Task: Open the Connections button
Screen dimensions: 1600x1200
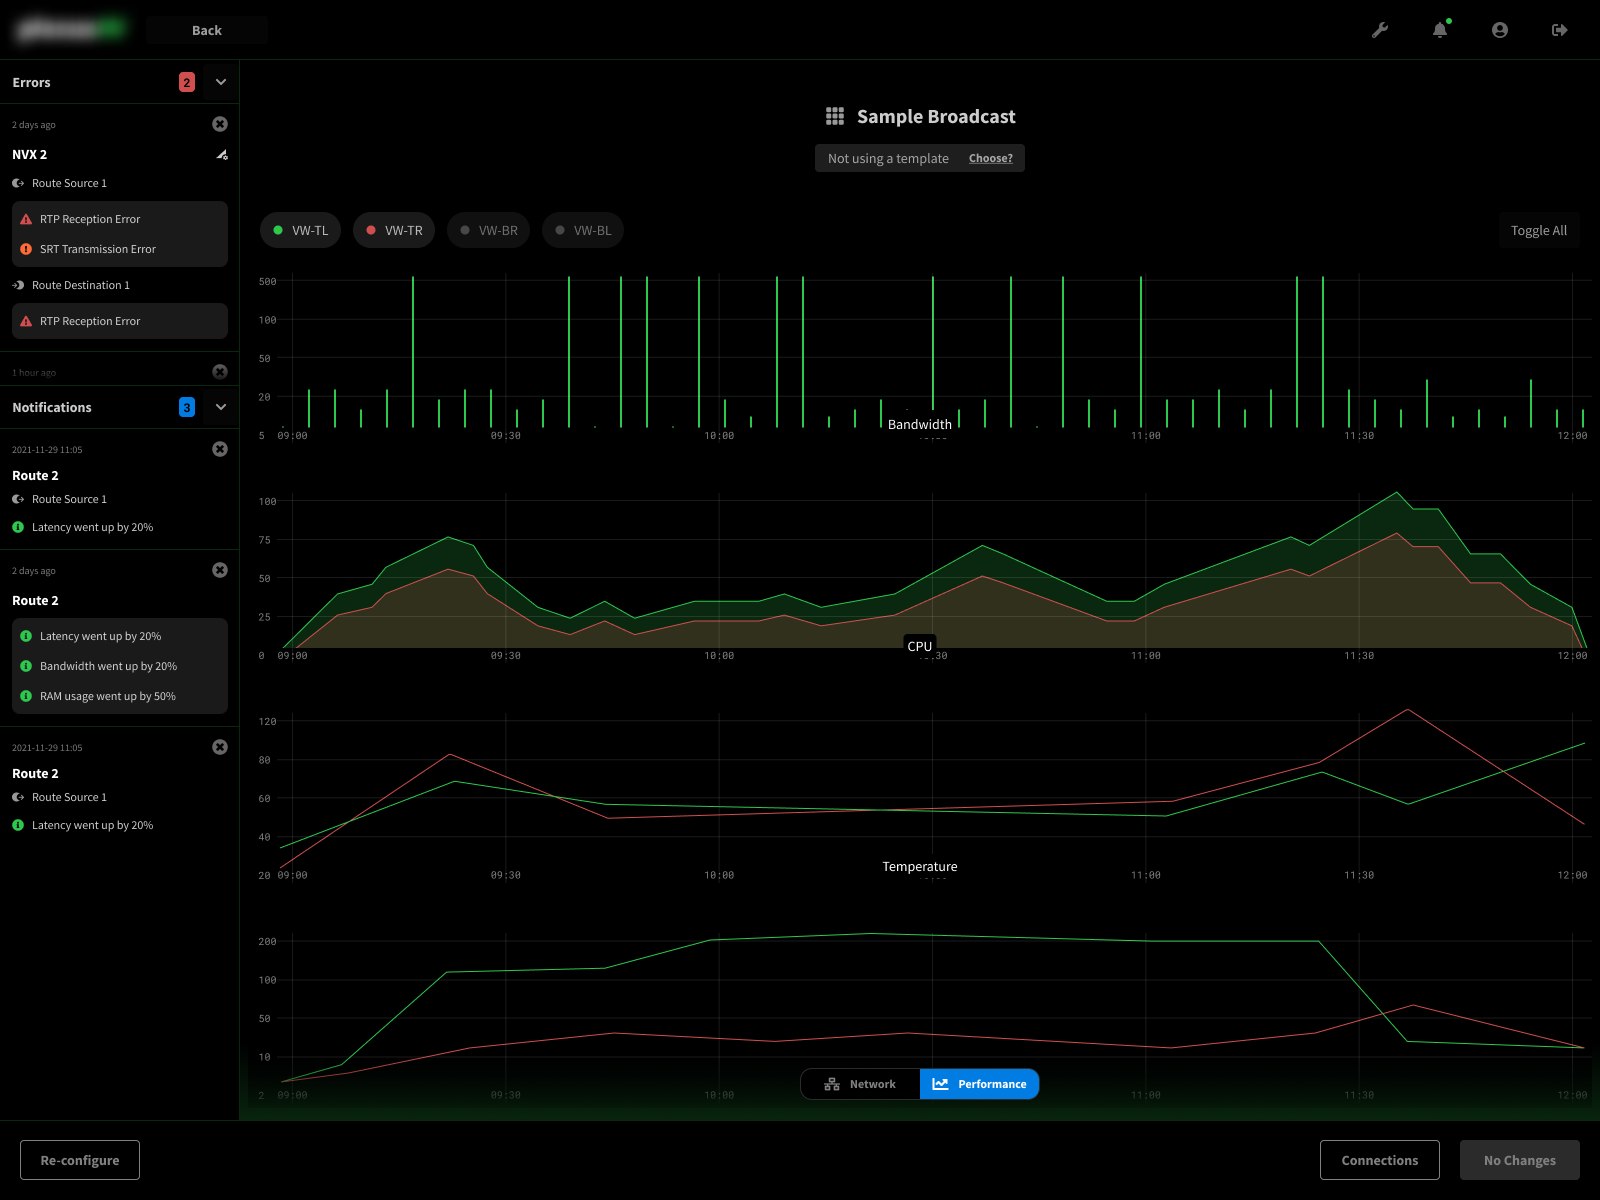Action: [x=1379, y=1160]
